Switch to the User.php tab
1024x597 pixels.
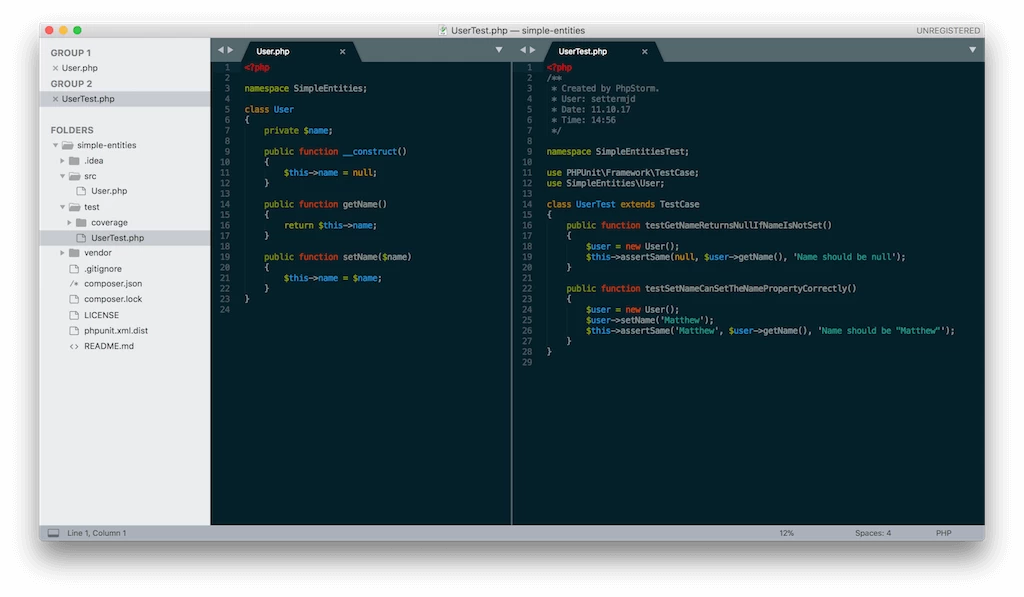pos(273,51)
